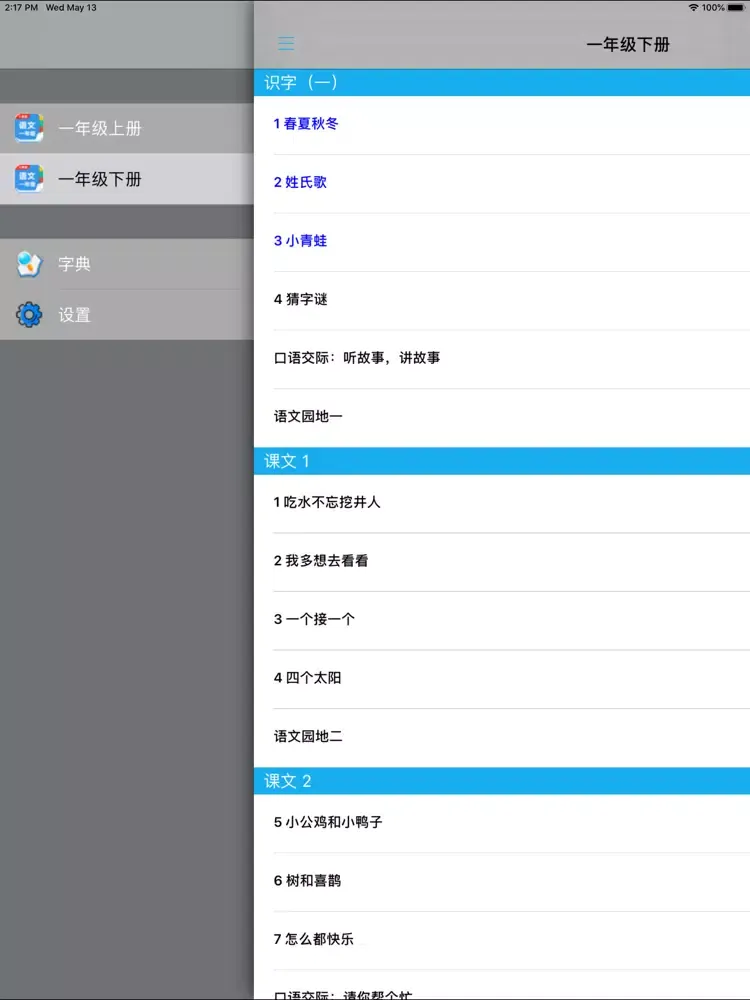Open 设置 from the sidebar
The width and height of the screenshot is (750, 1000).
point(127,314)
